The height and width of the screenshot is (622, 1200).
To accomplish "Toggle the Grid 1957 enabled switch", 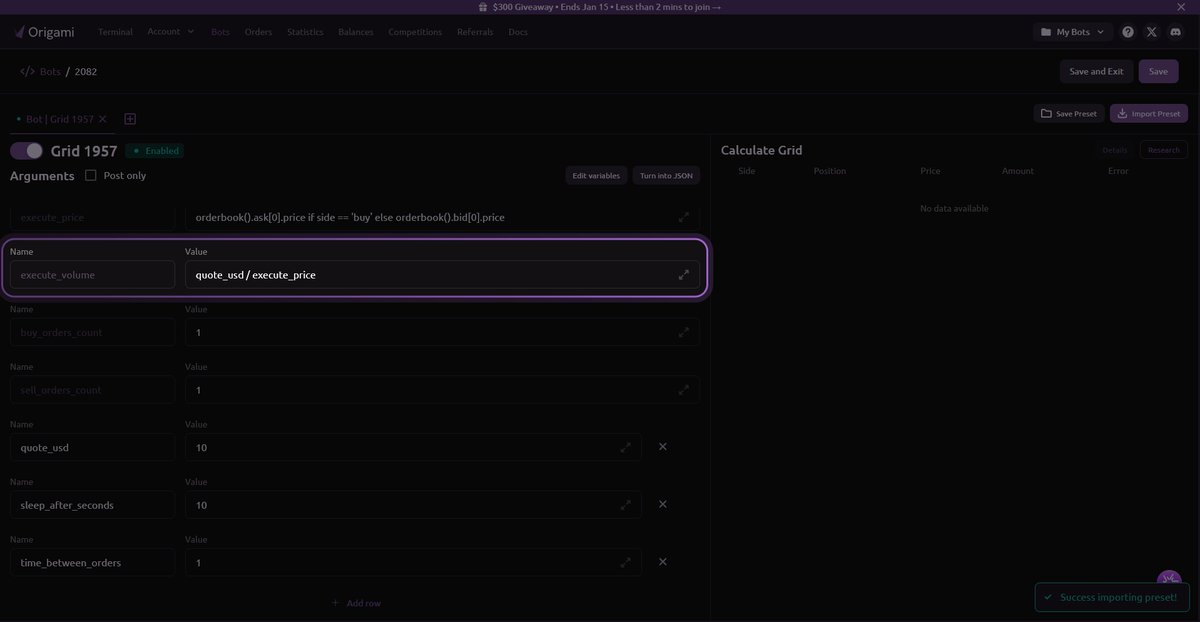I will pyautogui.click(x=27, y=151).
